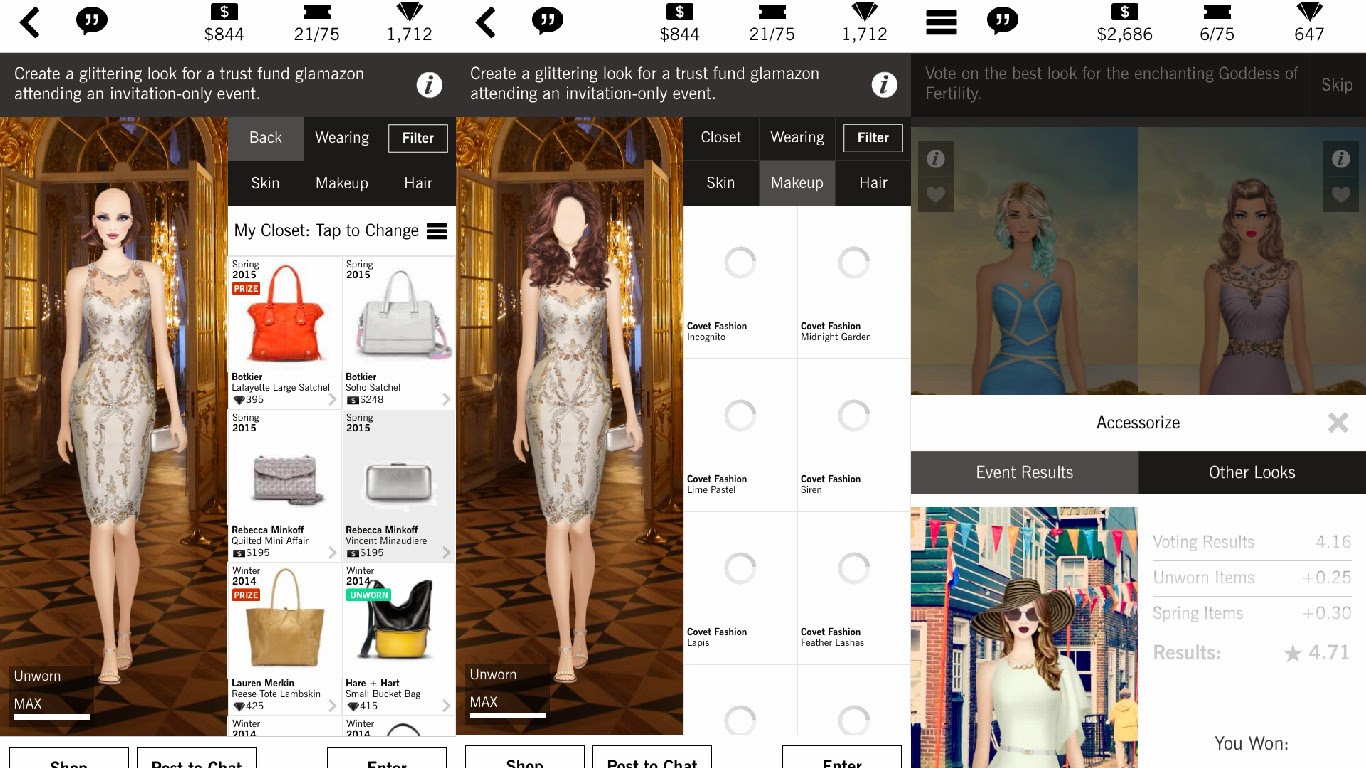The height and width of the screenshot is (768, 1366).
Task: Tap the diamond icon showing 647
Action: (1309, 12)
